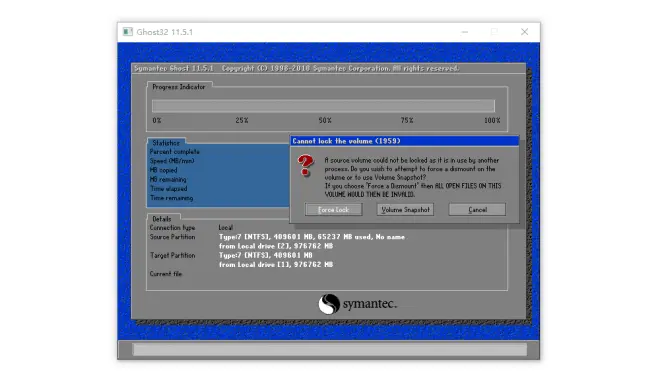Minimize the Ghost32 window
The height and width of the screenshot is (378, 660).
click(x=465, y=32)
